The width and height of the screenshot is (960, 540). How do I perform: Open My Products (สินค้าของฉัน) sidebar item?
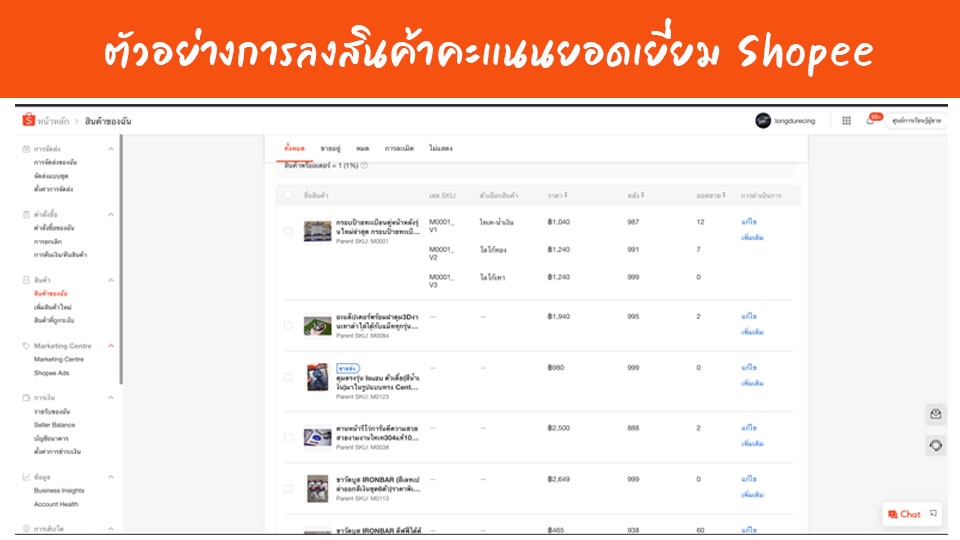(51, 294)
